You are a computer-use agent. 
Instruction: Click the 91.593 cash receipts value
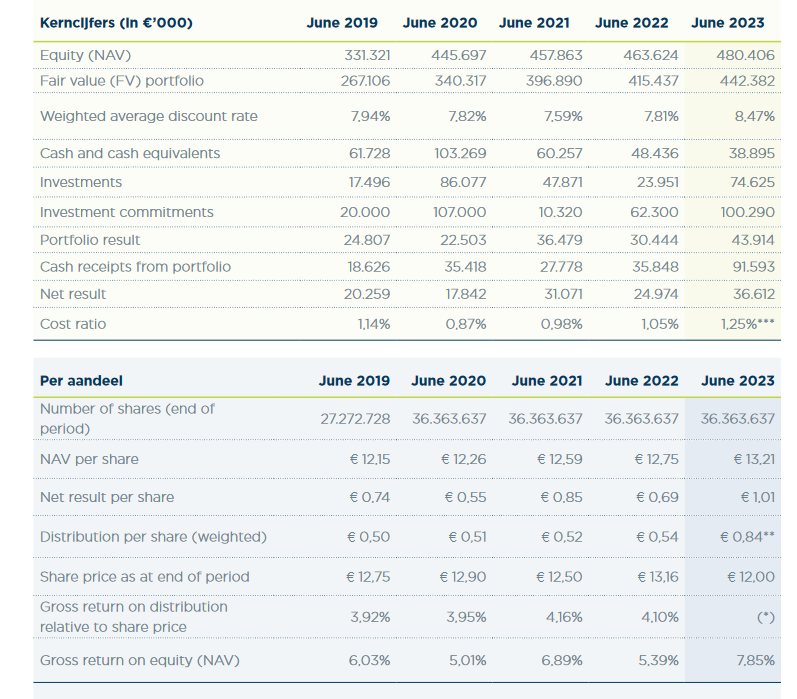click(x=753, y=267)
